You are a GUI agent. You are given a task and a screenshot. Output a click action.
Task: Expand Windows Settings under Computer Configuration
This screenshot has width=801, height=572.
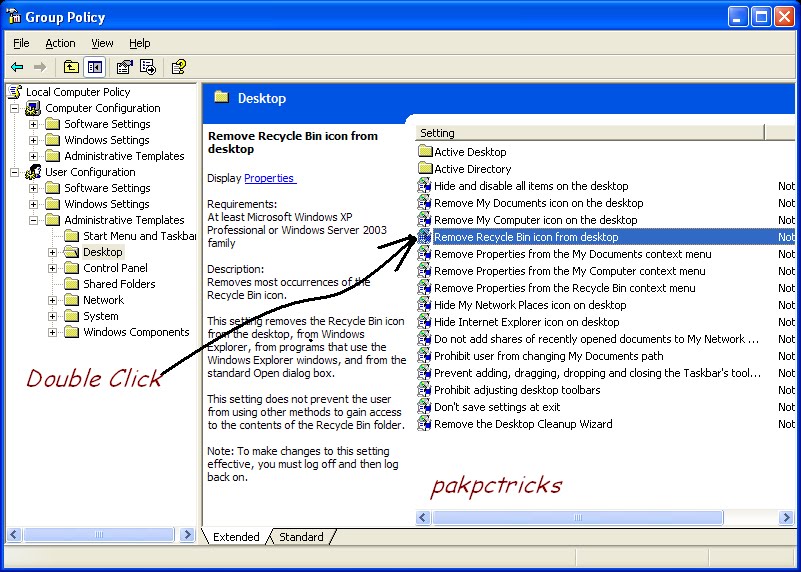click(x=34, y=140)
